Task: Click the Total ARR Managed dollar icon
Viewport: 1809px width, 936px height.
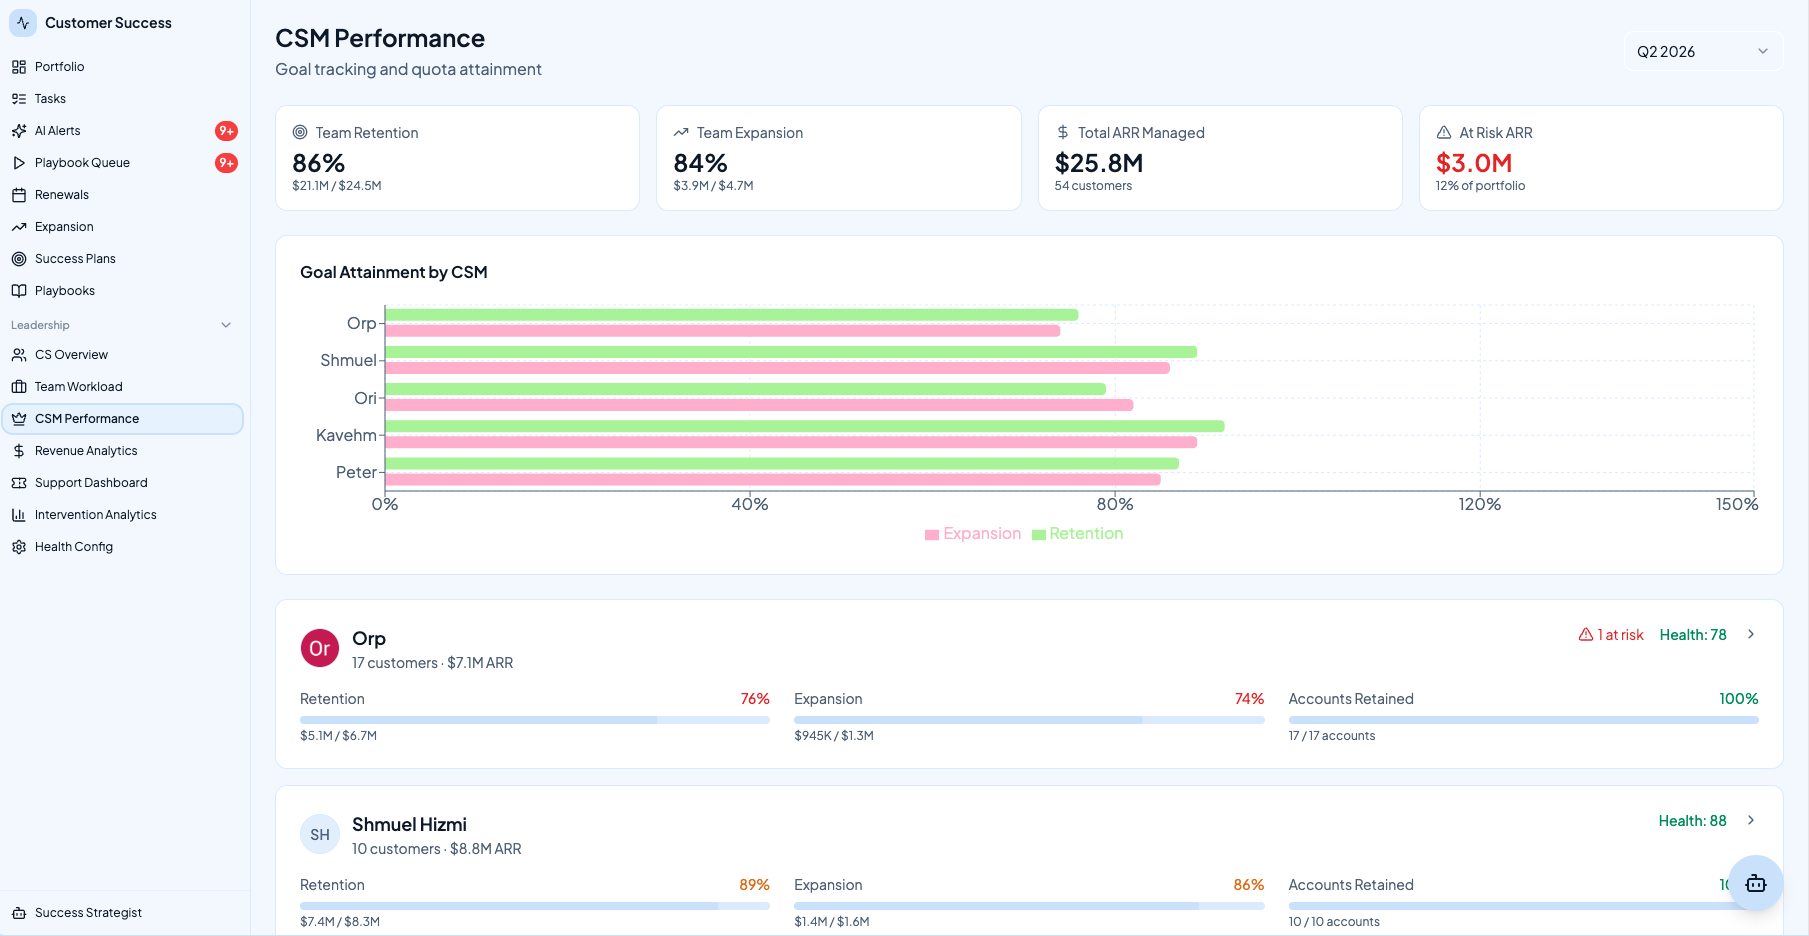Action: tap(1062, 132)
